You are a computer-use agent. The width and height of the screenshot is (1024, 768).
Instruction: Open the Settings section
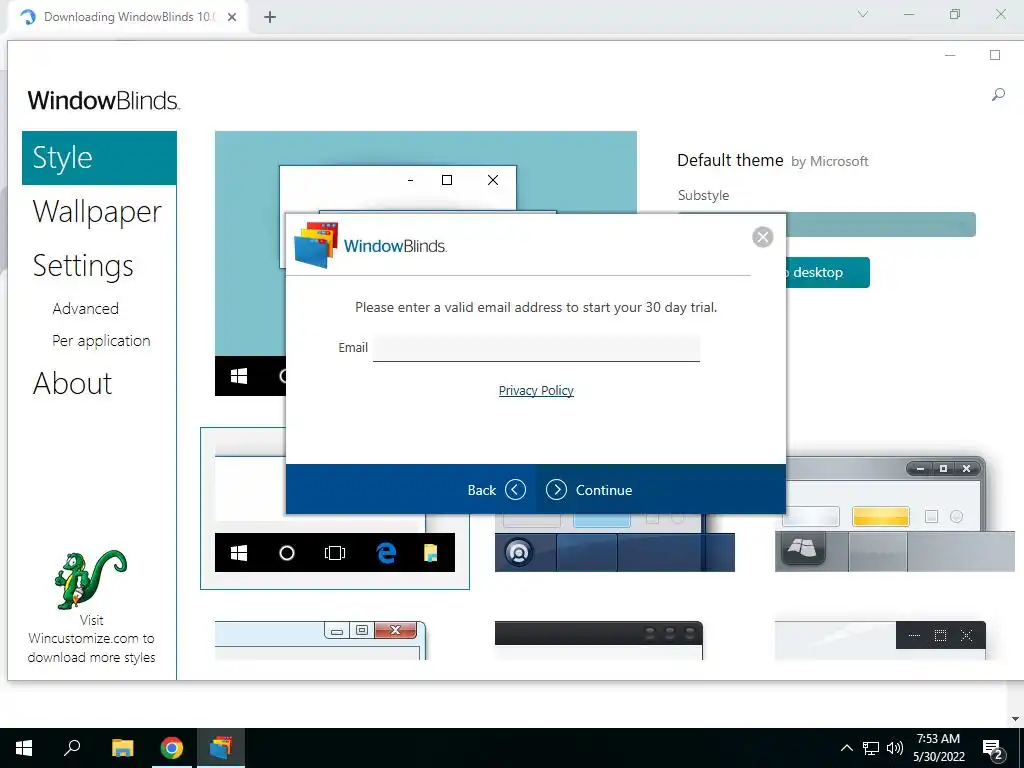pos(83,266)
